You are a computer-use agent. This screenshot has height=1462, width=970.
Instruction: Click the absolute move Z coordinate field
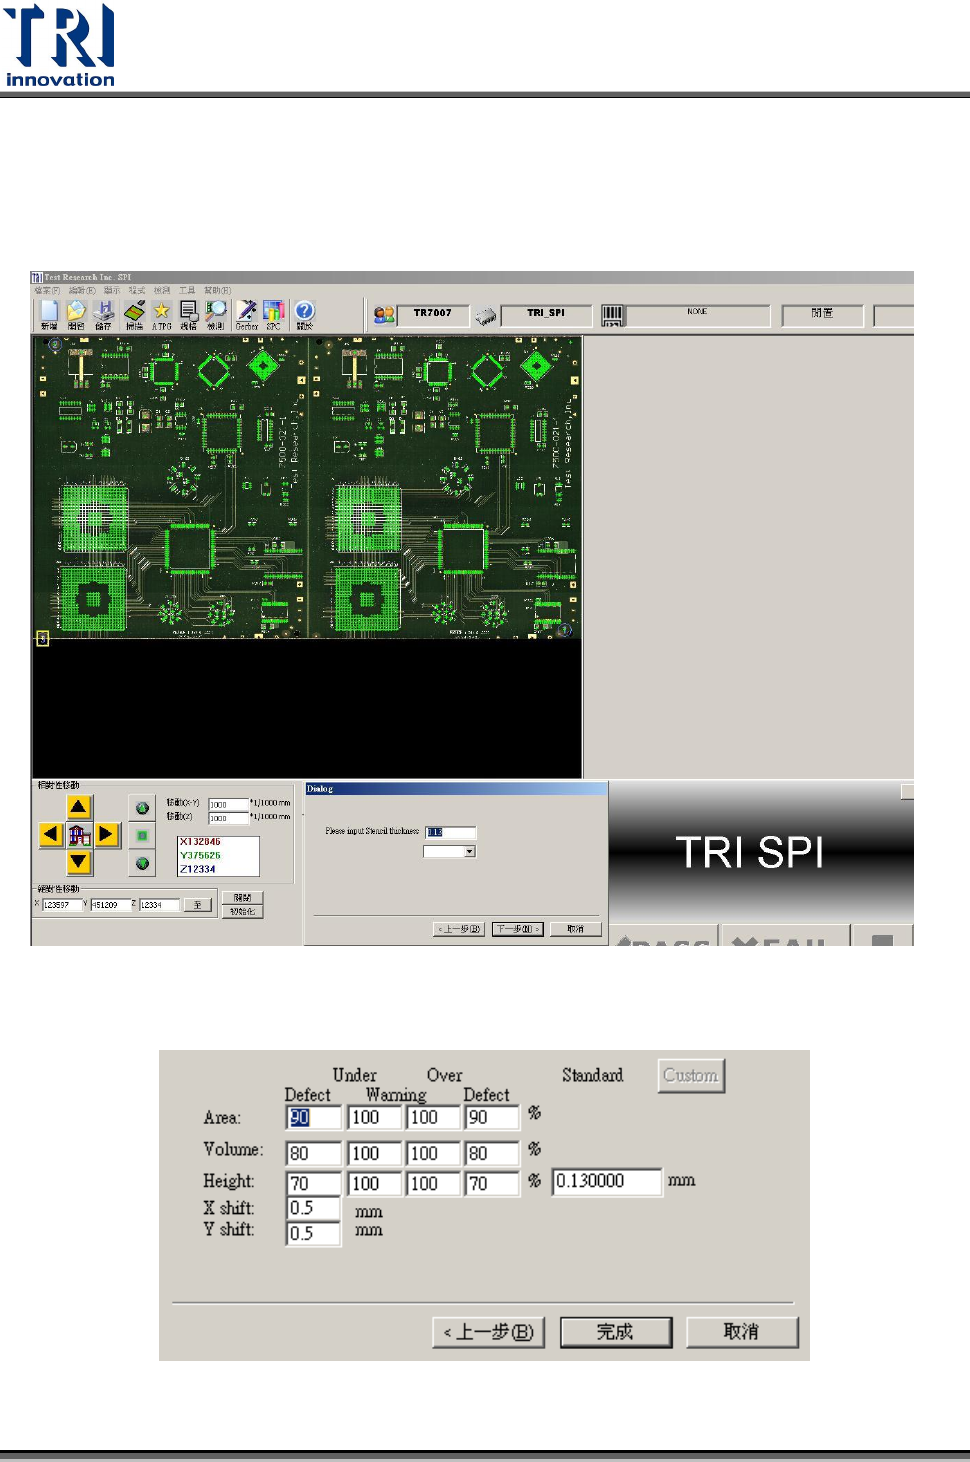pos(159,905)
